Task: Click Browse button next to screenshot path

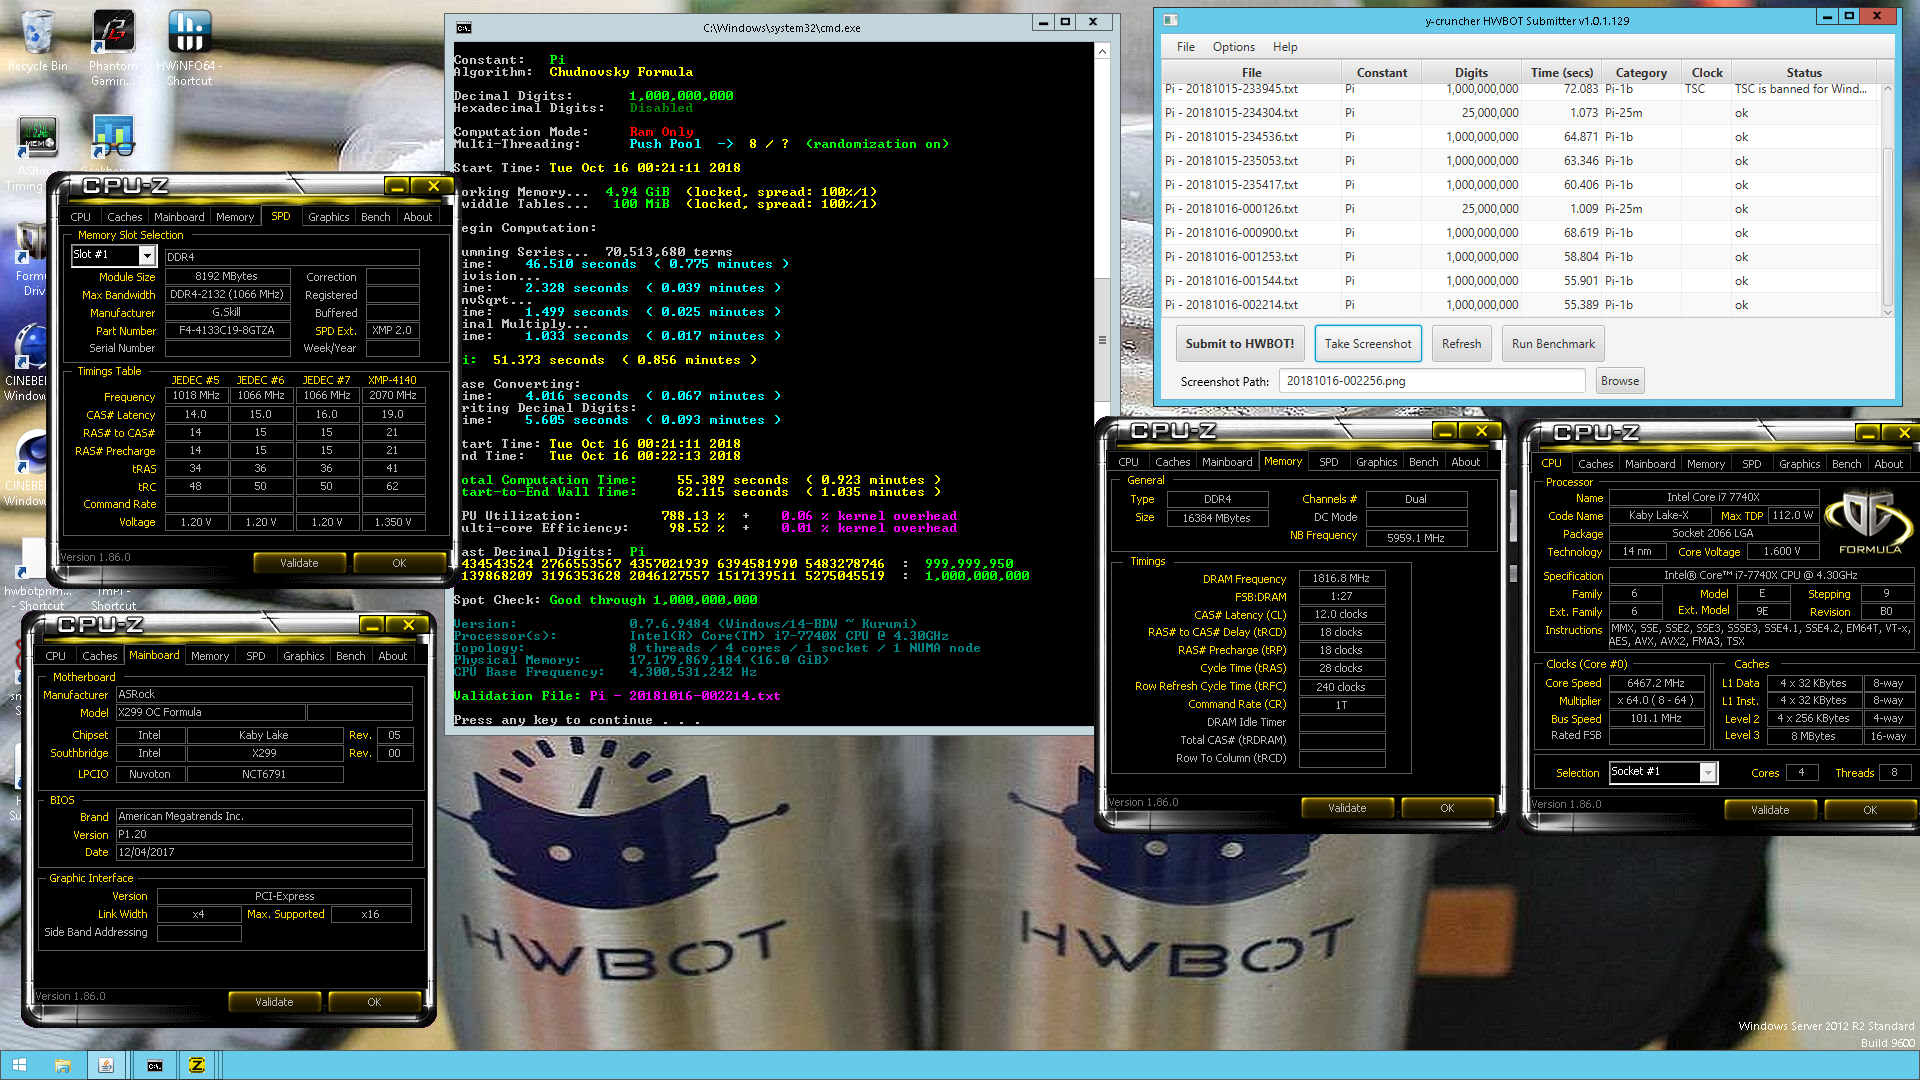Action: point(1619,381)
